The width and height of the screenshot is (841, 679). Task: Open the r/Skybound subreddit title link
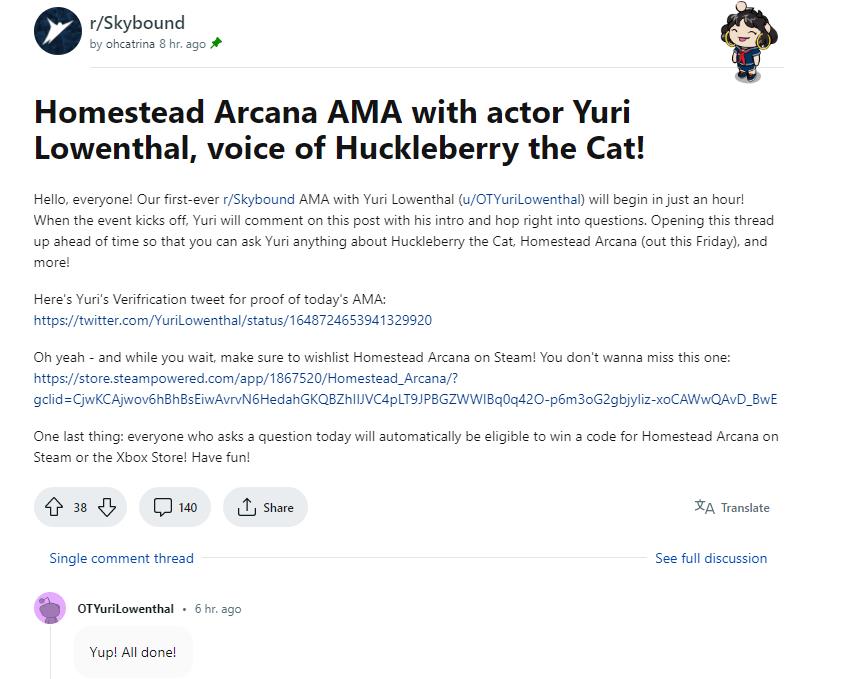pos(137,22)
